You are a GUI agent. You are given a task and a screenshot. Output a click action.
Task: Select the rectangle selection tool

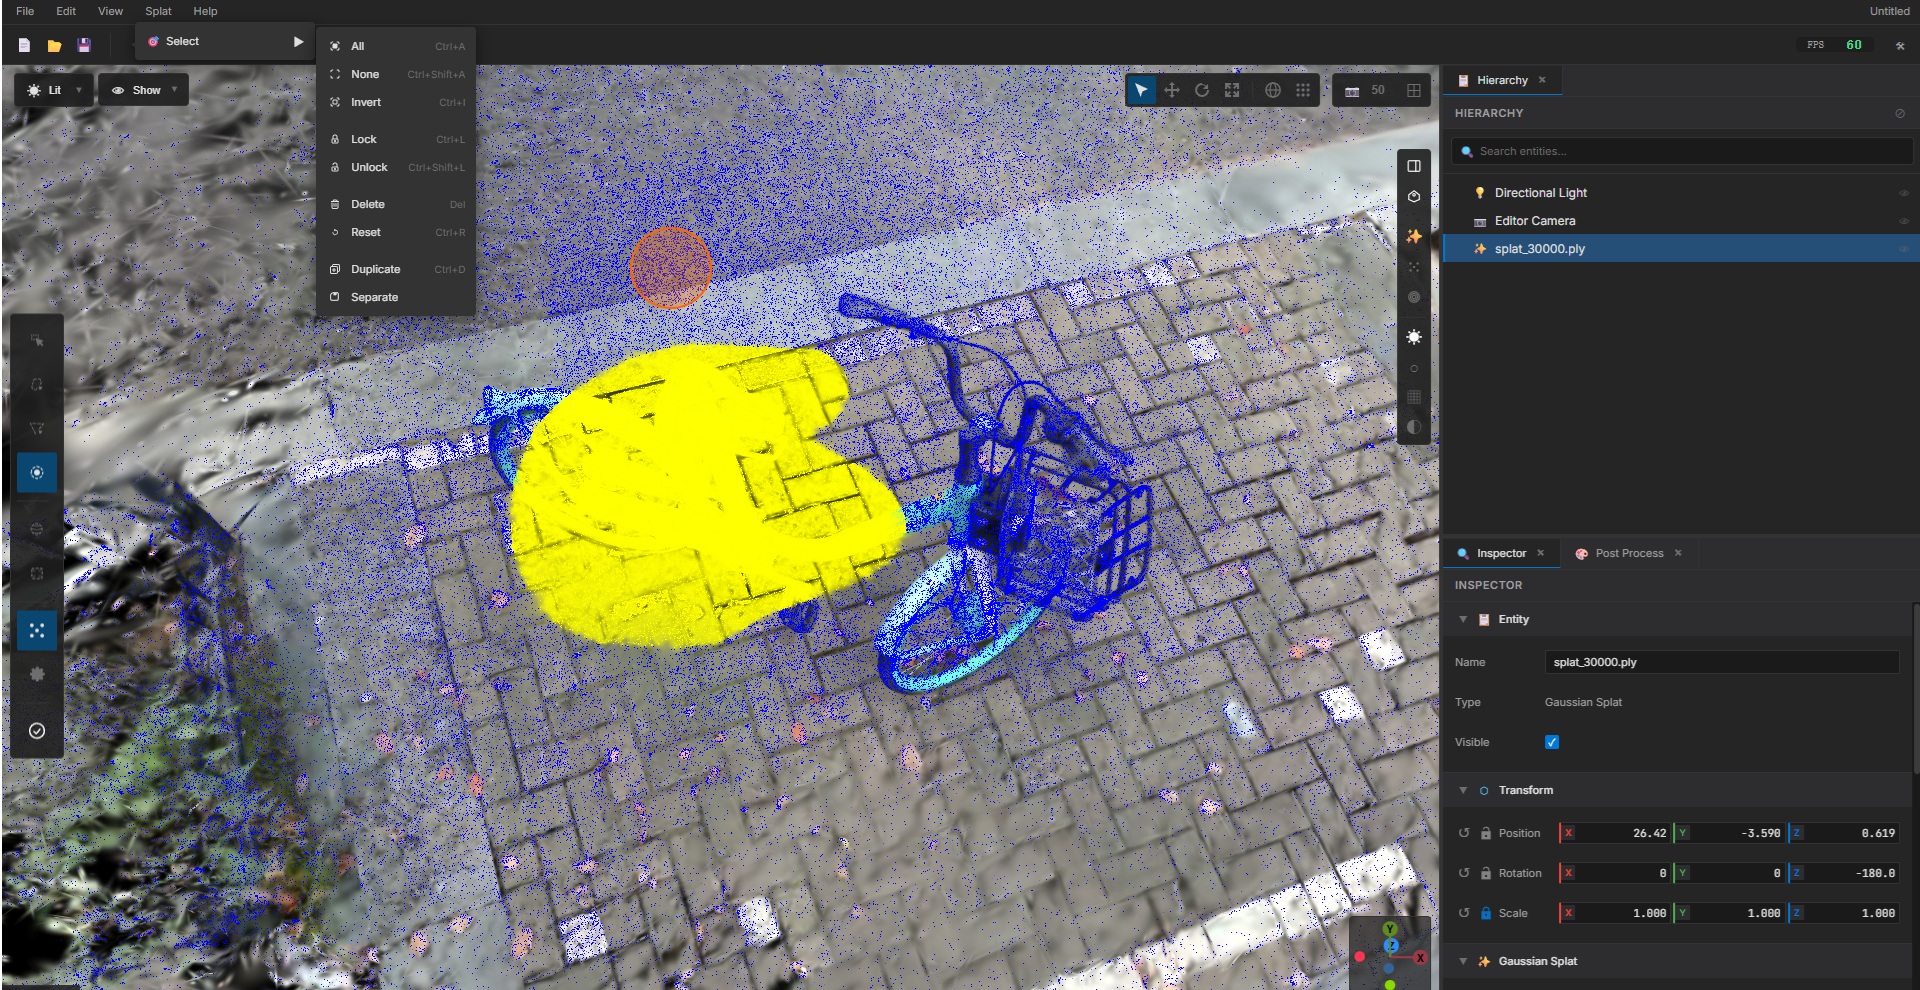37,340
